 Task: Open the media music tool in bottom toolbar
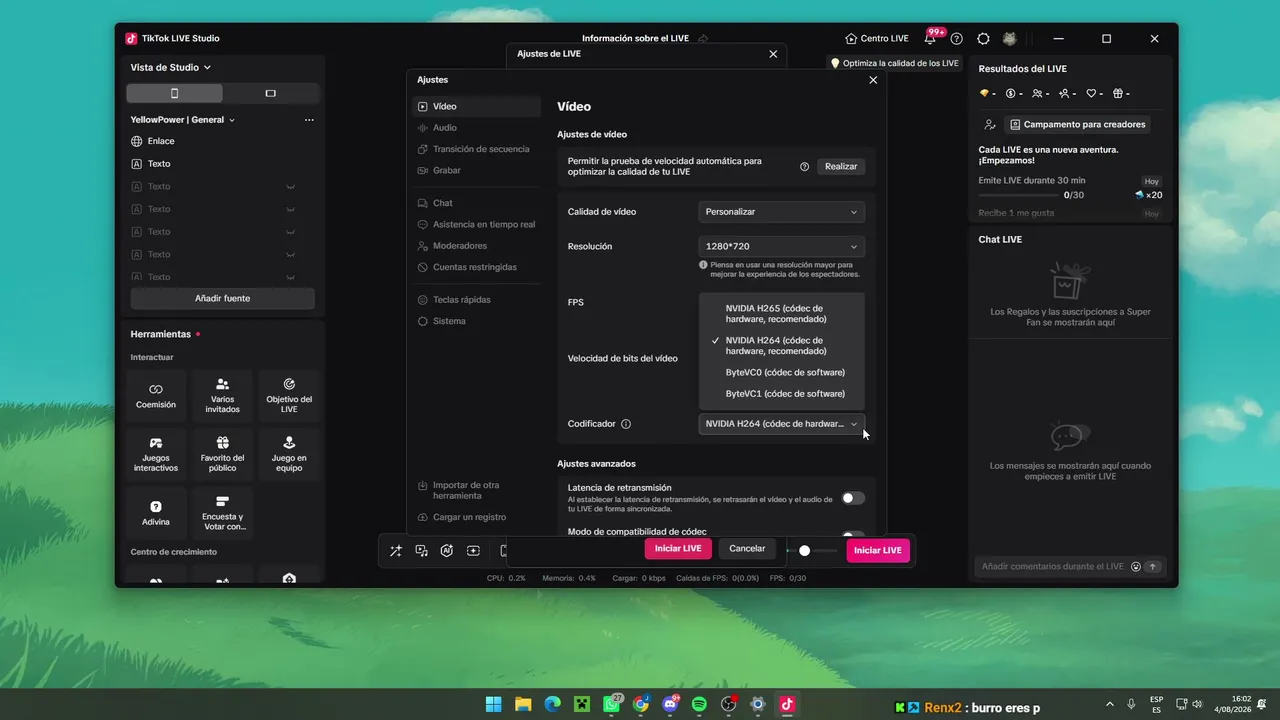pyautogui.click(x=422, y=550)
